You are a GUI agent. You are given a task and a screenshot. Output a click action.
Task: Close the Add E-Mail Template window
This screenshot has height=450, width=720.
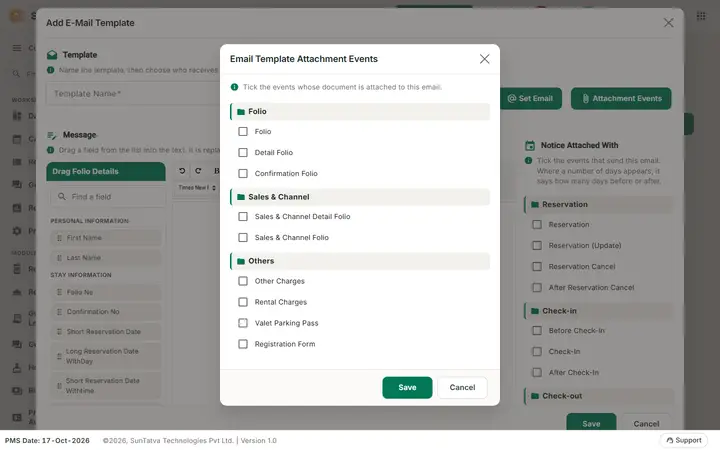[669, 23]
